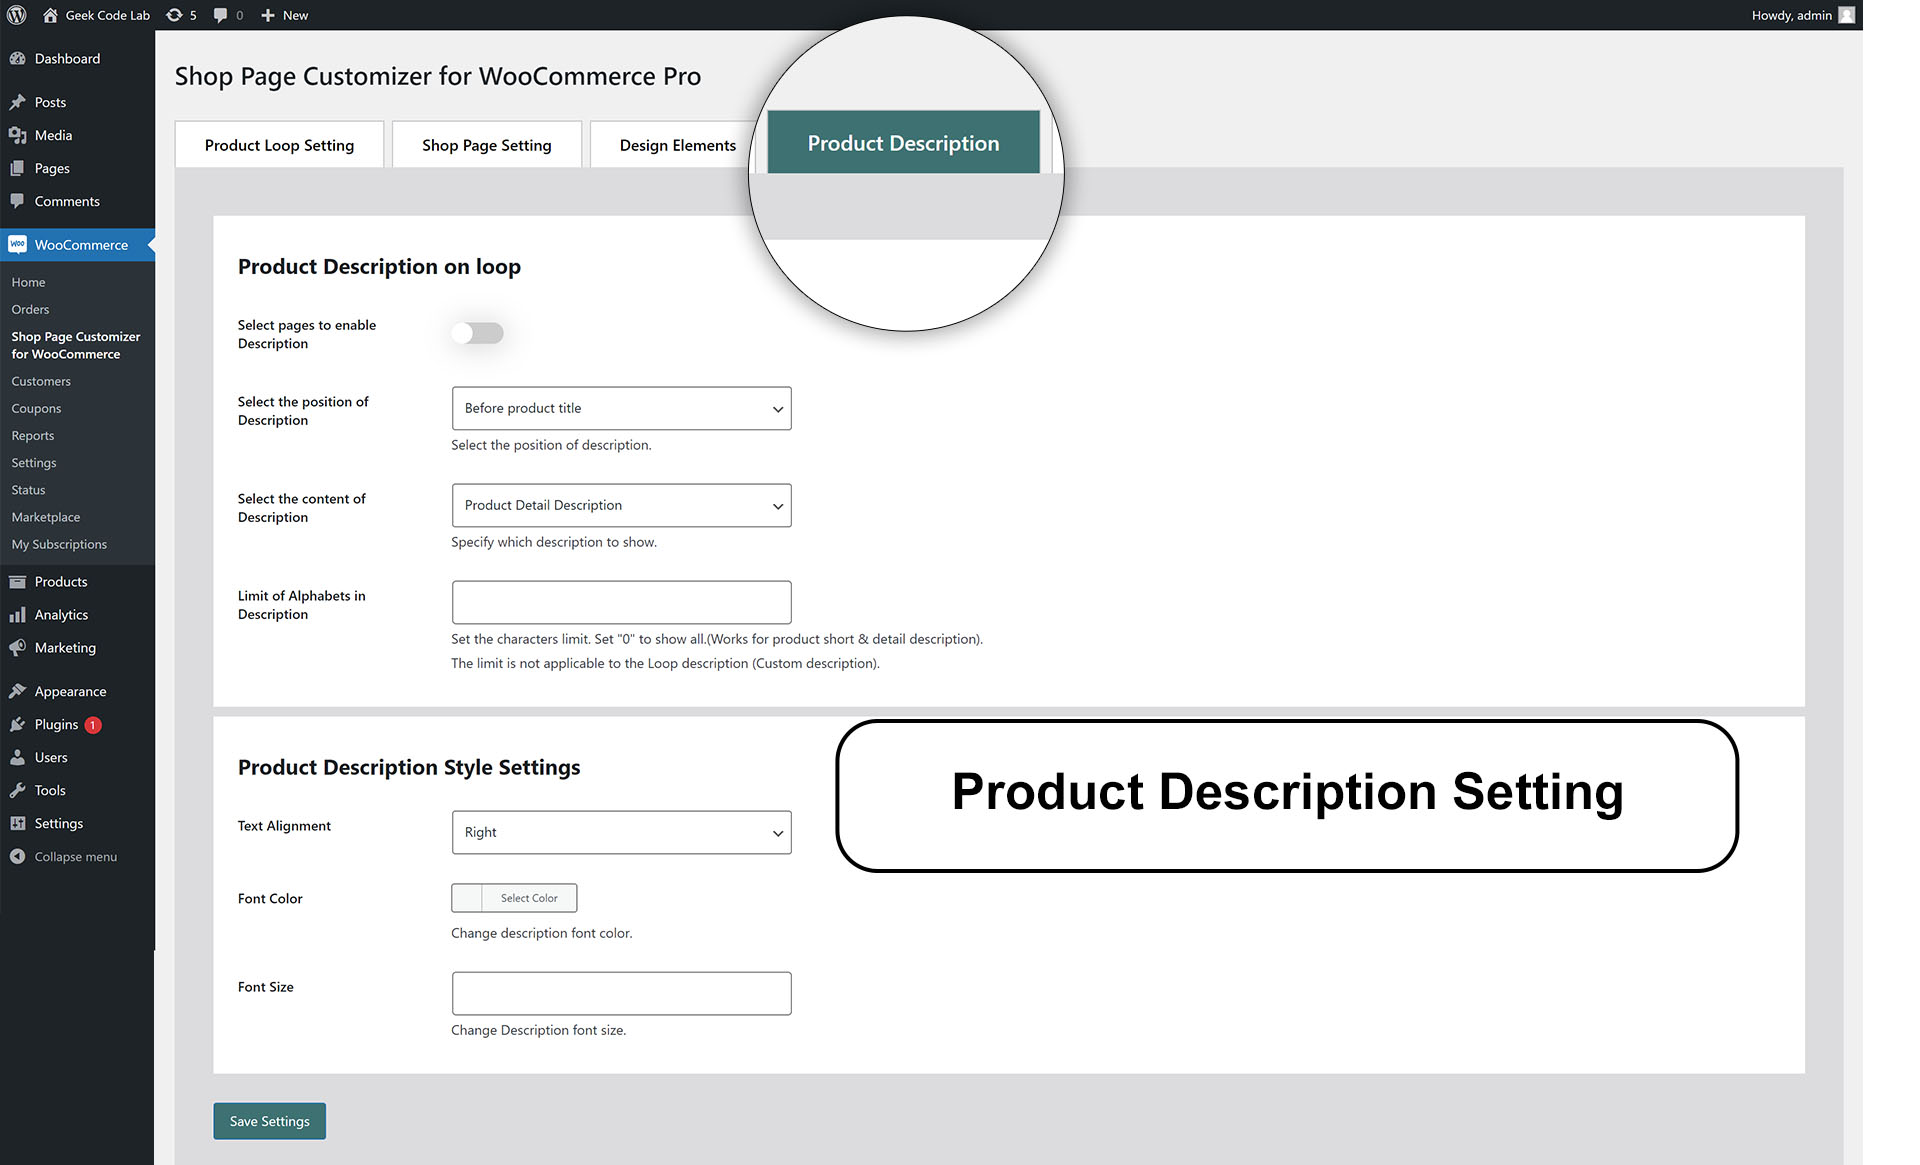Toggle the enable Description switch
The image size is (1920, 1165).
tap(477, 333)
